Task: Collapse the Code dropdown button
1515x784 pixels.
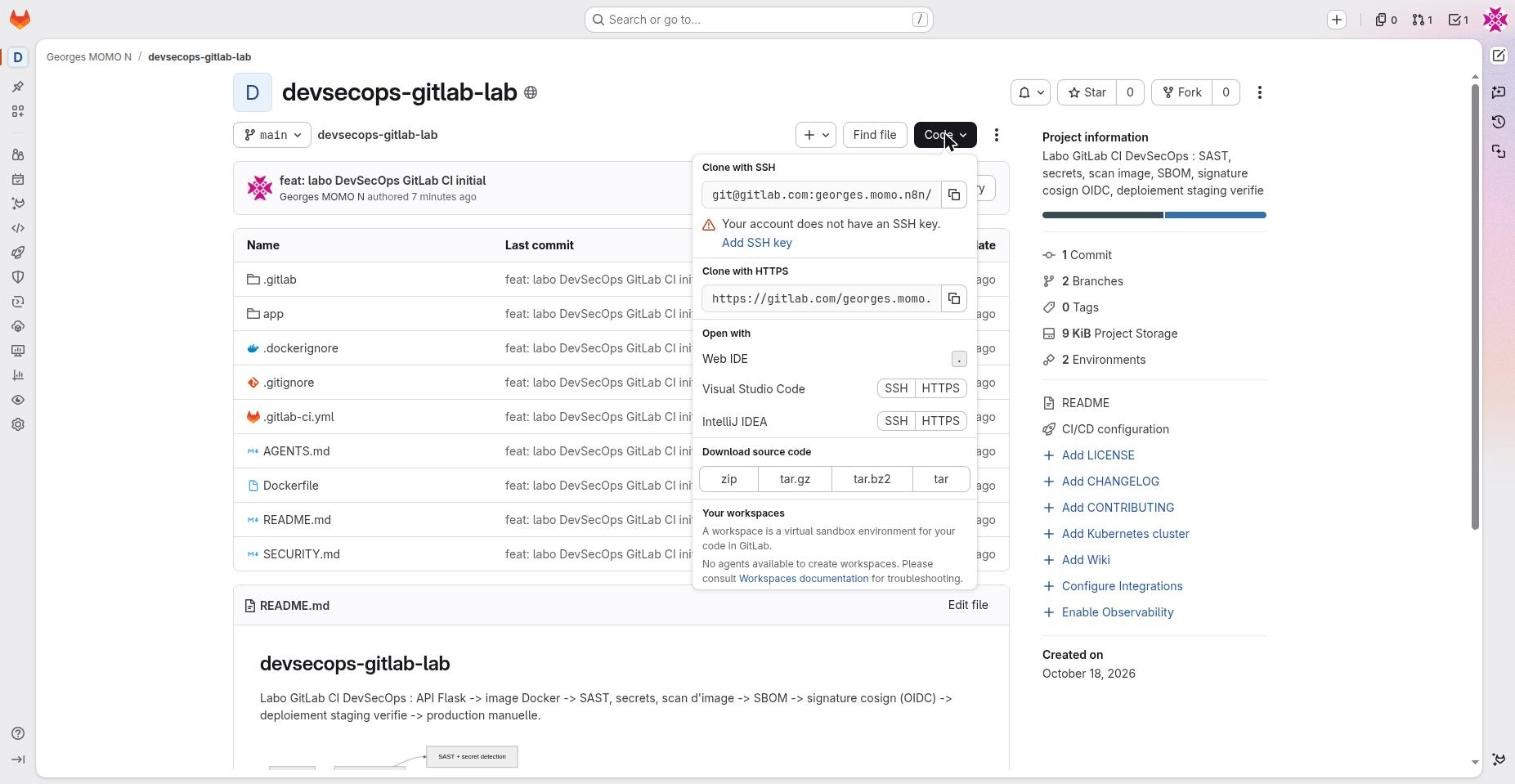Action: (944, 135)
